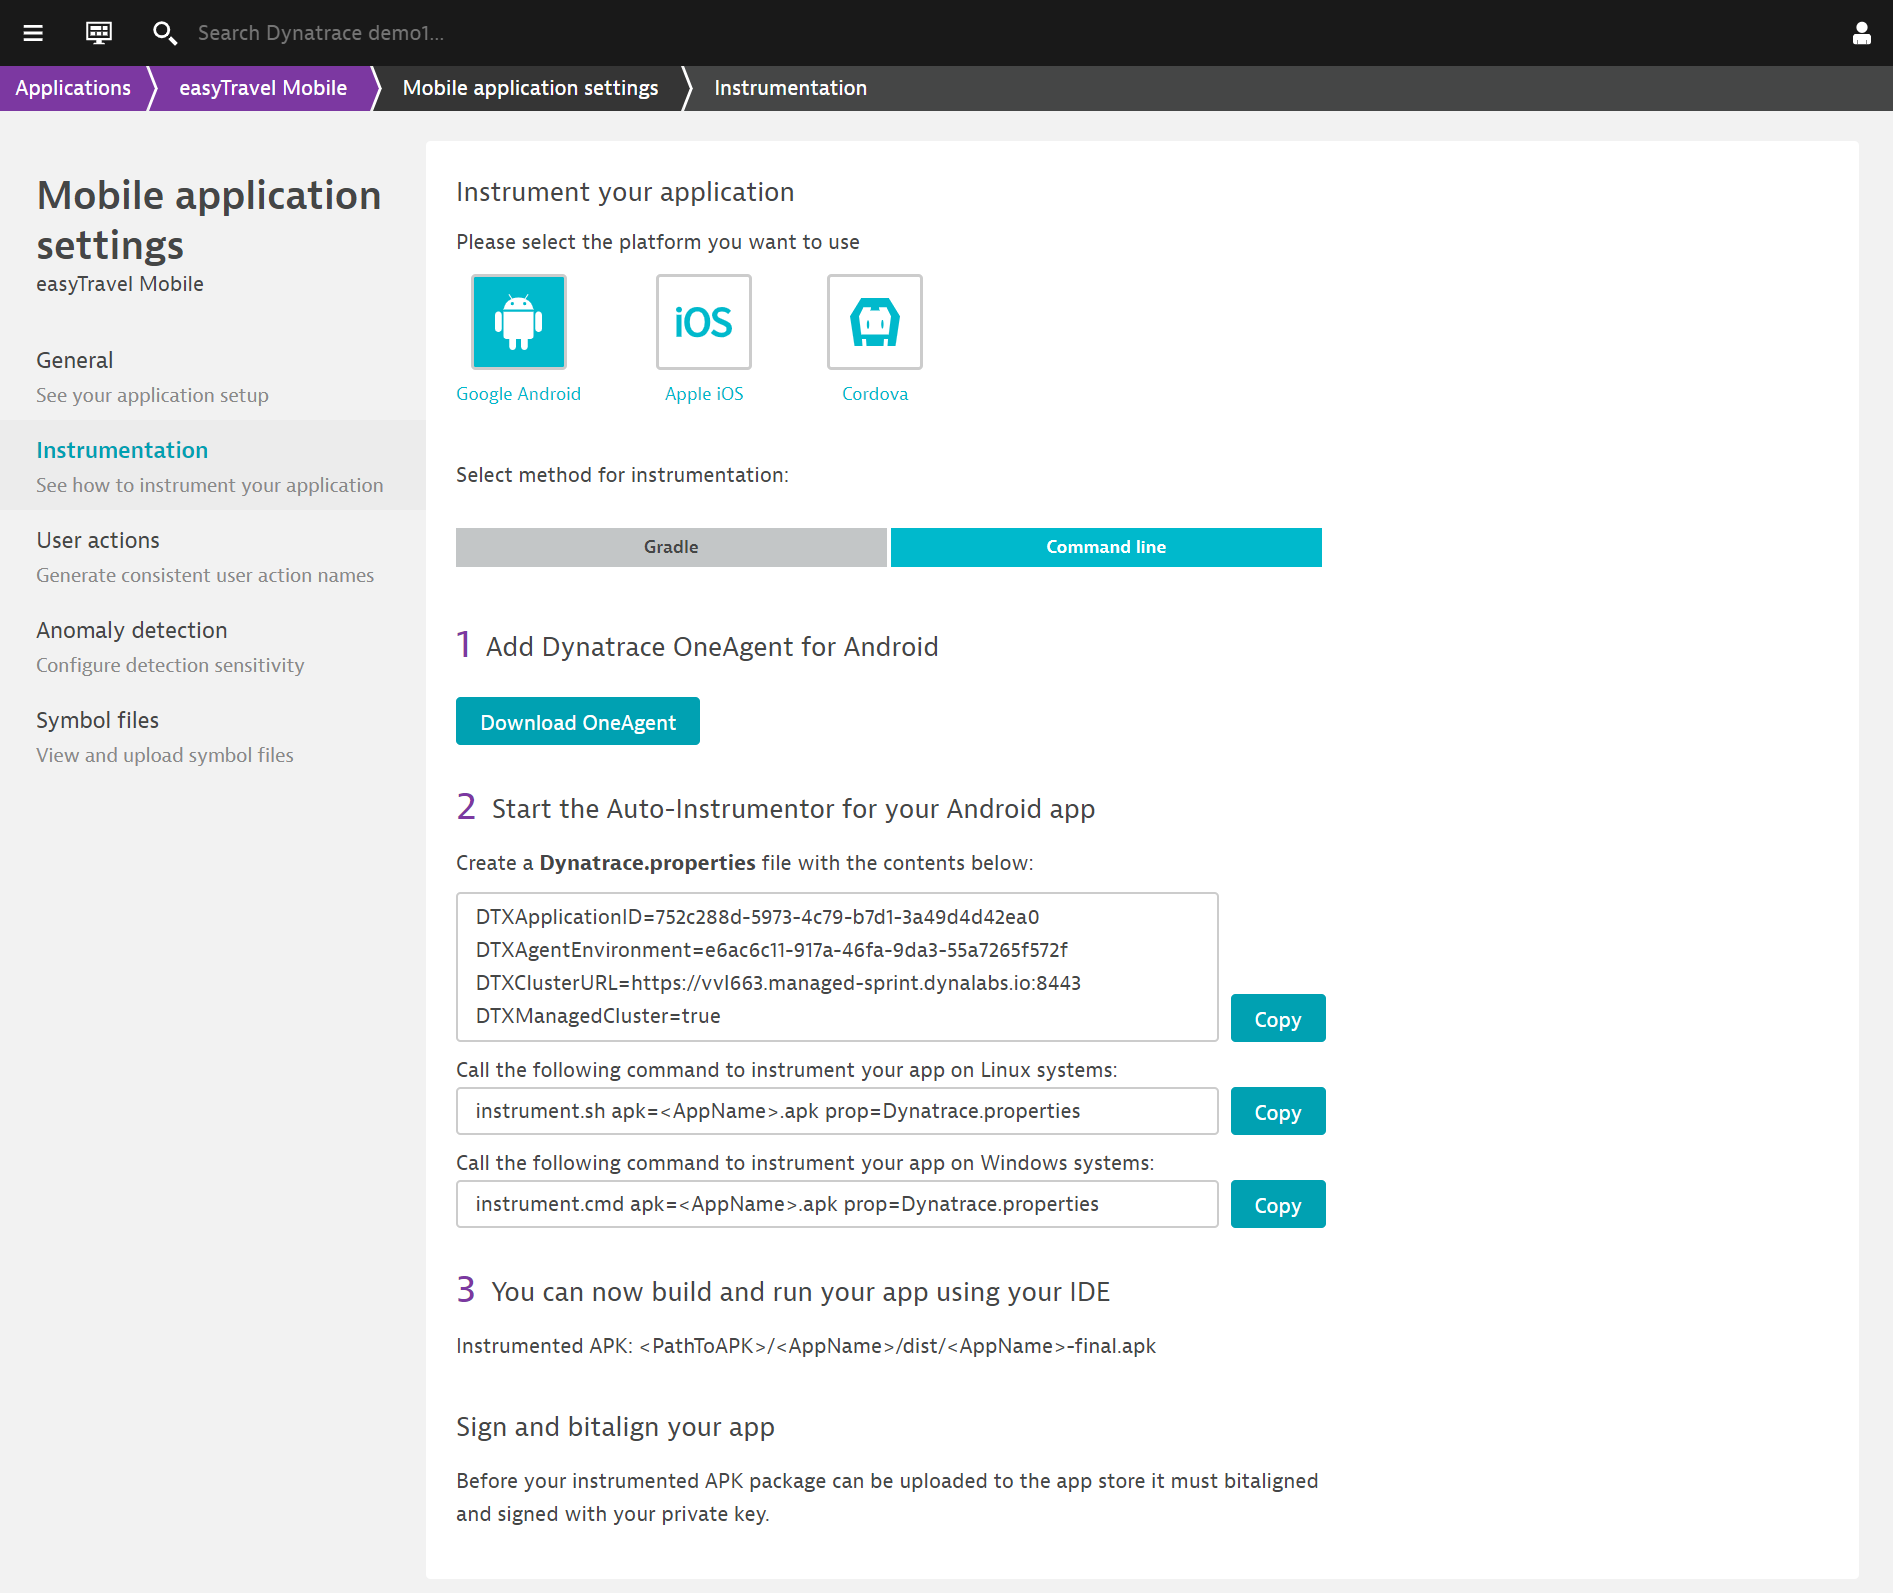Open General settings in sidebar
The image size is (1893, 1593).
tap(75, 361)
